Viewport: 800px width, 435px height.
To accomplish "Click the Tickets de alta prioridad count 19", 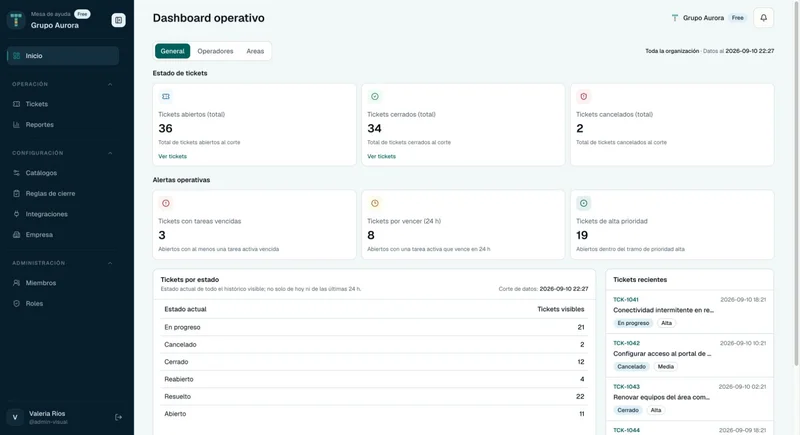I will [582, 235].
